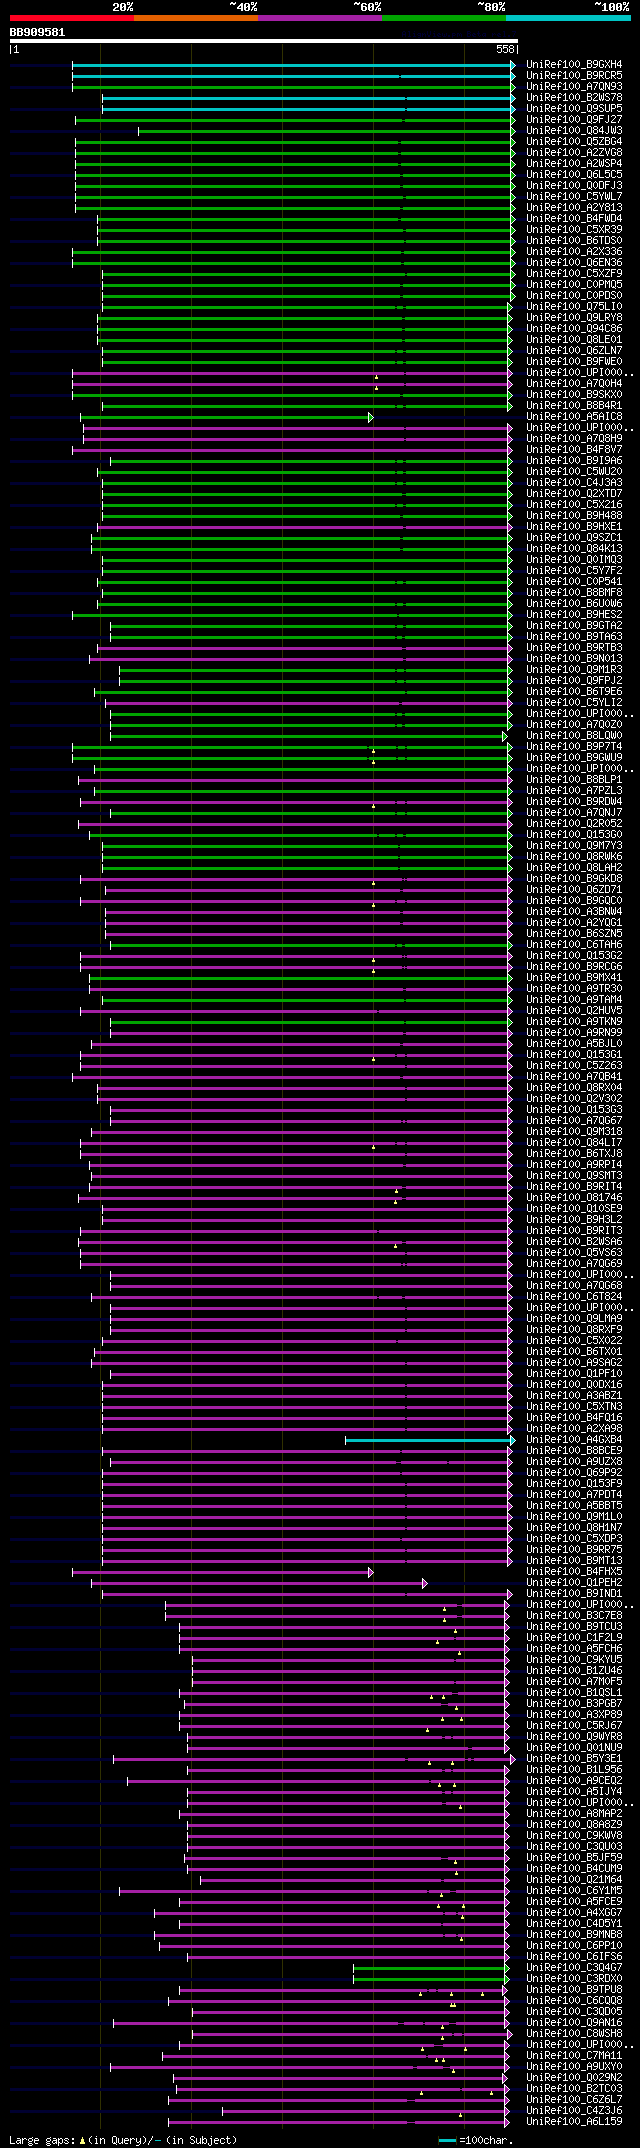Select UniRef100_A7Q8H9 label
640x2148 pixels.
click(574, 439)
